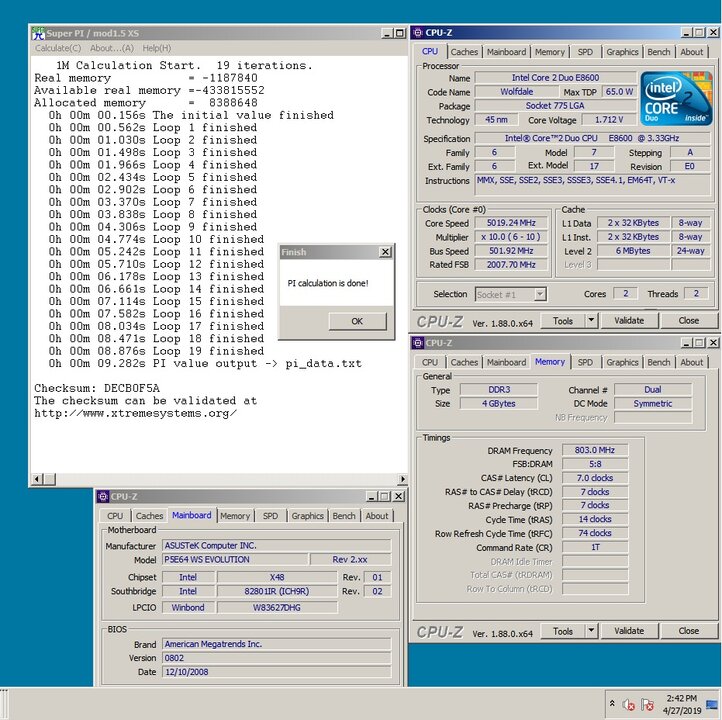Click the volume tray icon
Image resolution: width=722 pixels, height=720 pixels.
(x=629, y=704)
